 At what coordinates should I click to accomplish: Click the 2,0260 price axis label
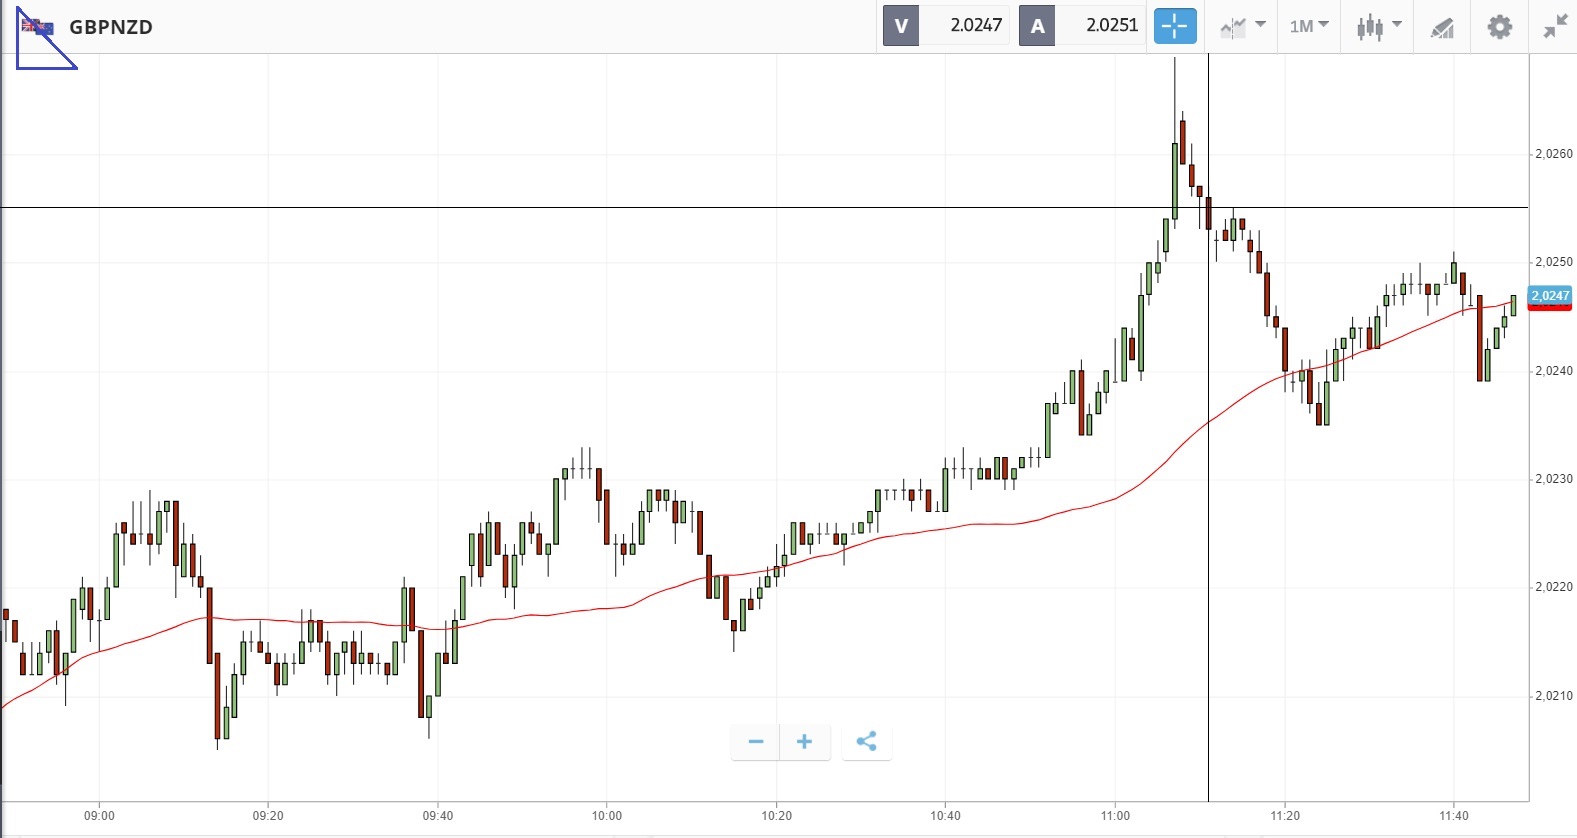point(1553,154)
